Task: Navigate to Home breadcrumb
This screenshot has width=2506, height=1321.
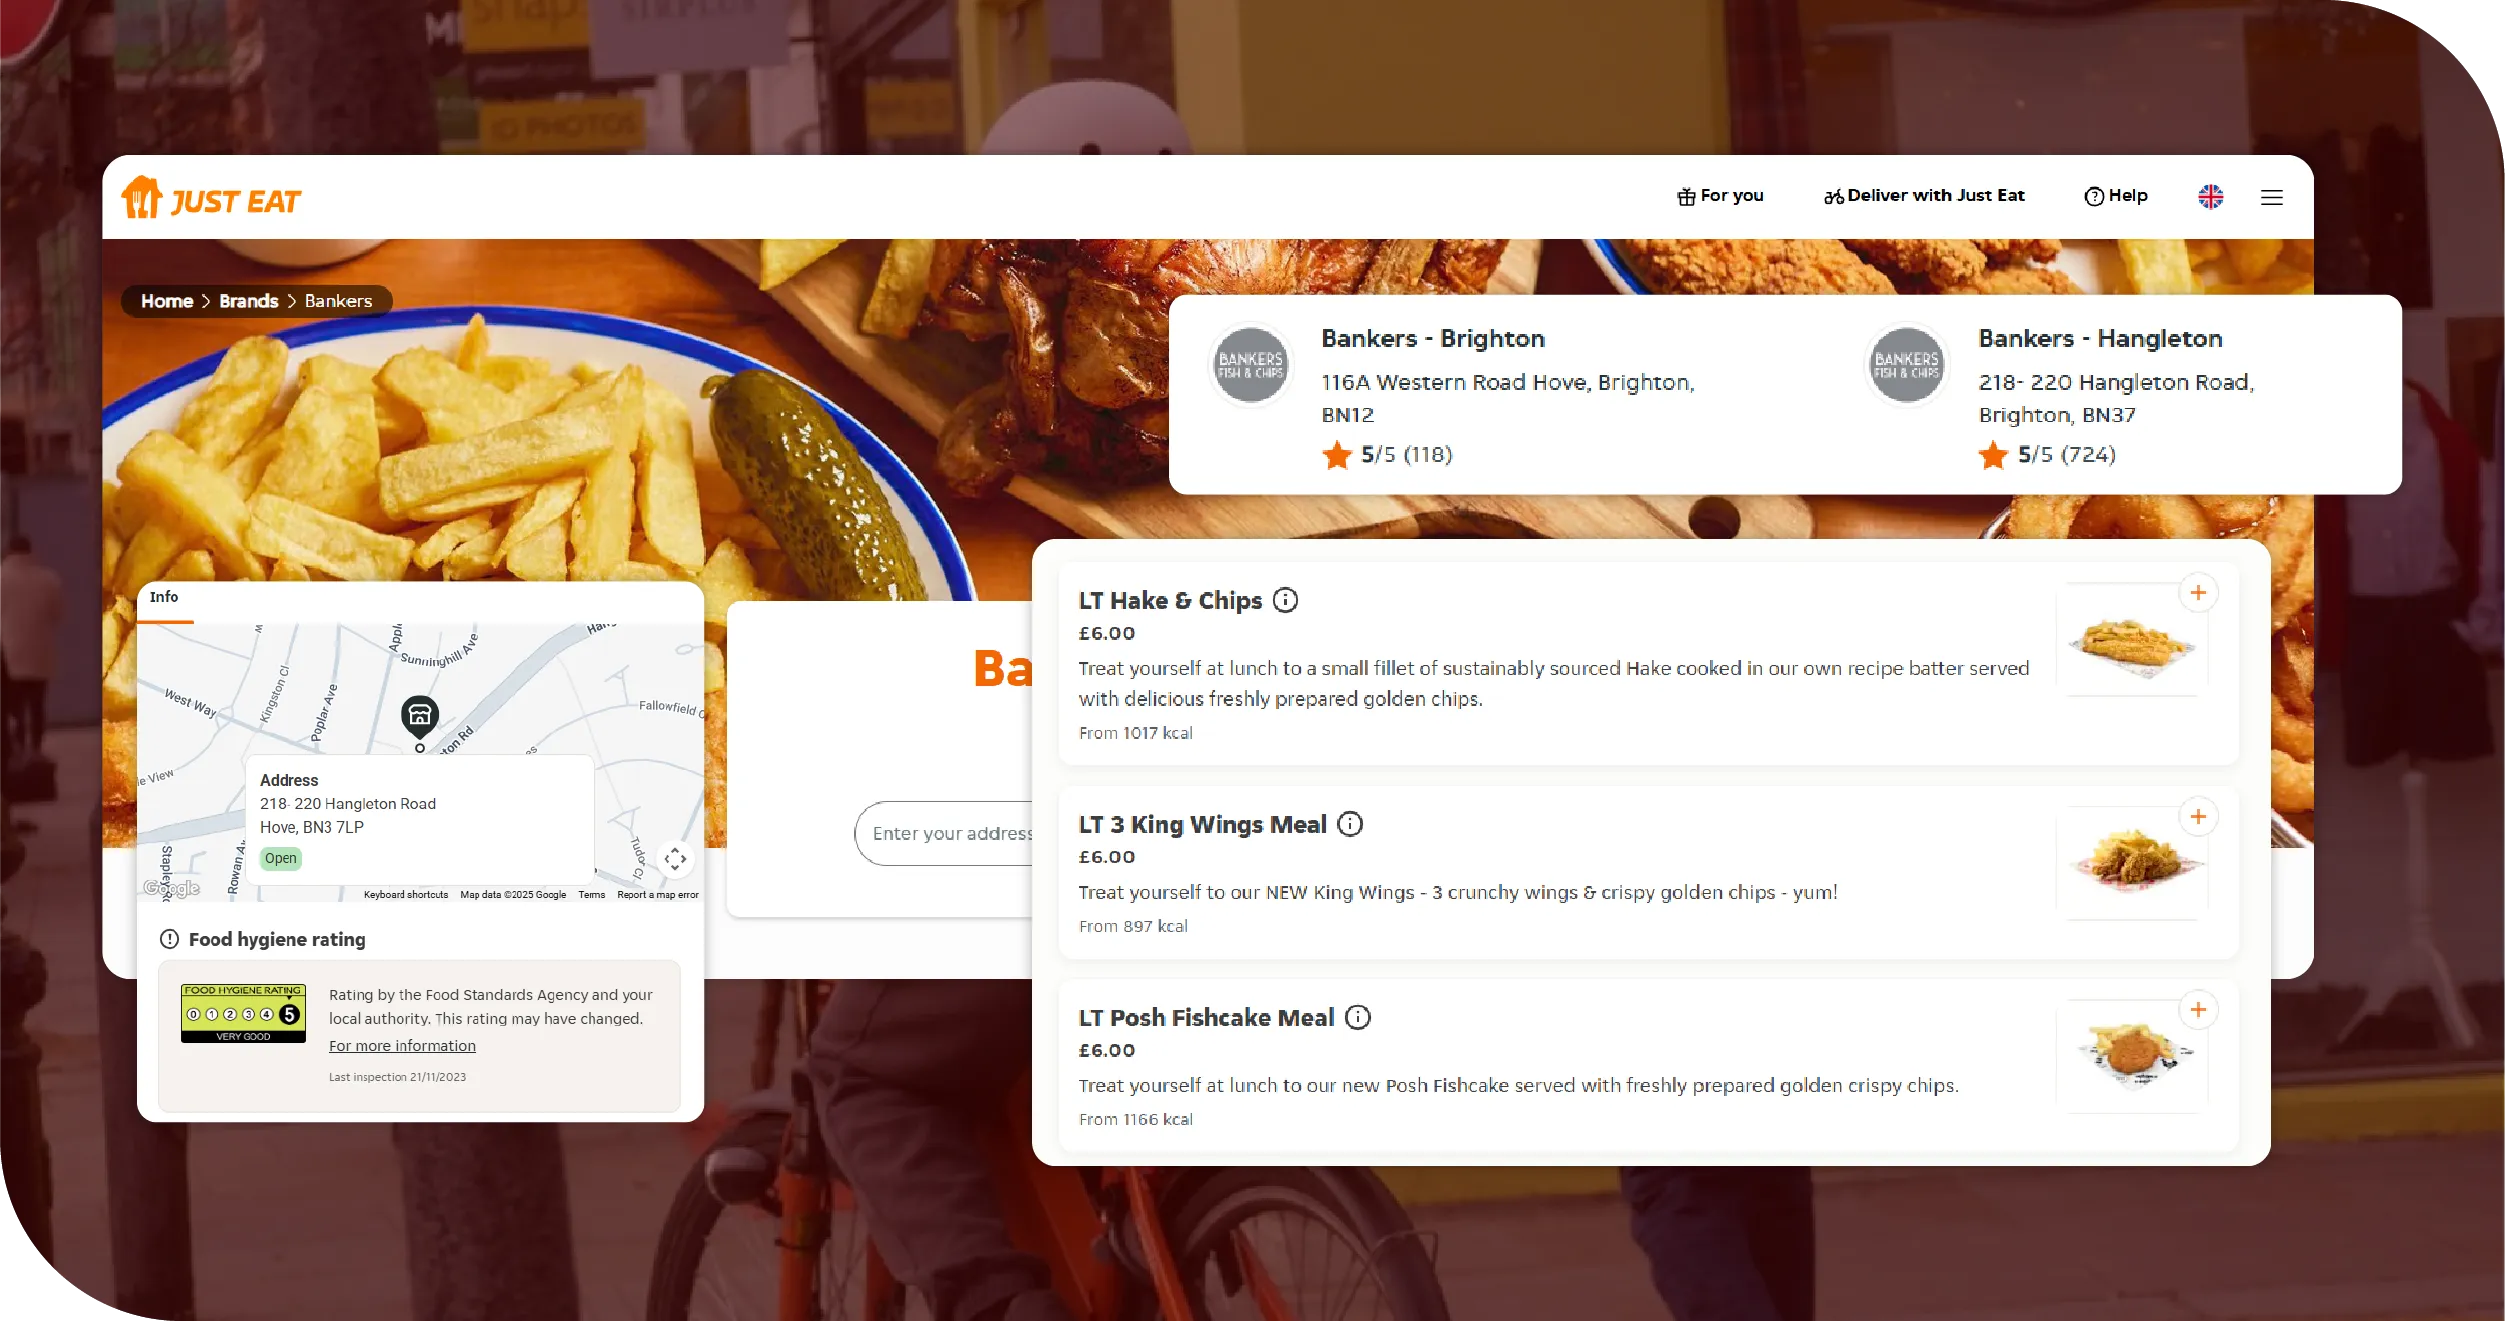Action: 167,301
